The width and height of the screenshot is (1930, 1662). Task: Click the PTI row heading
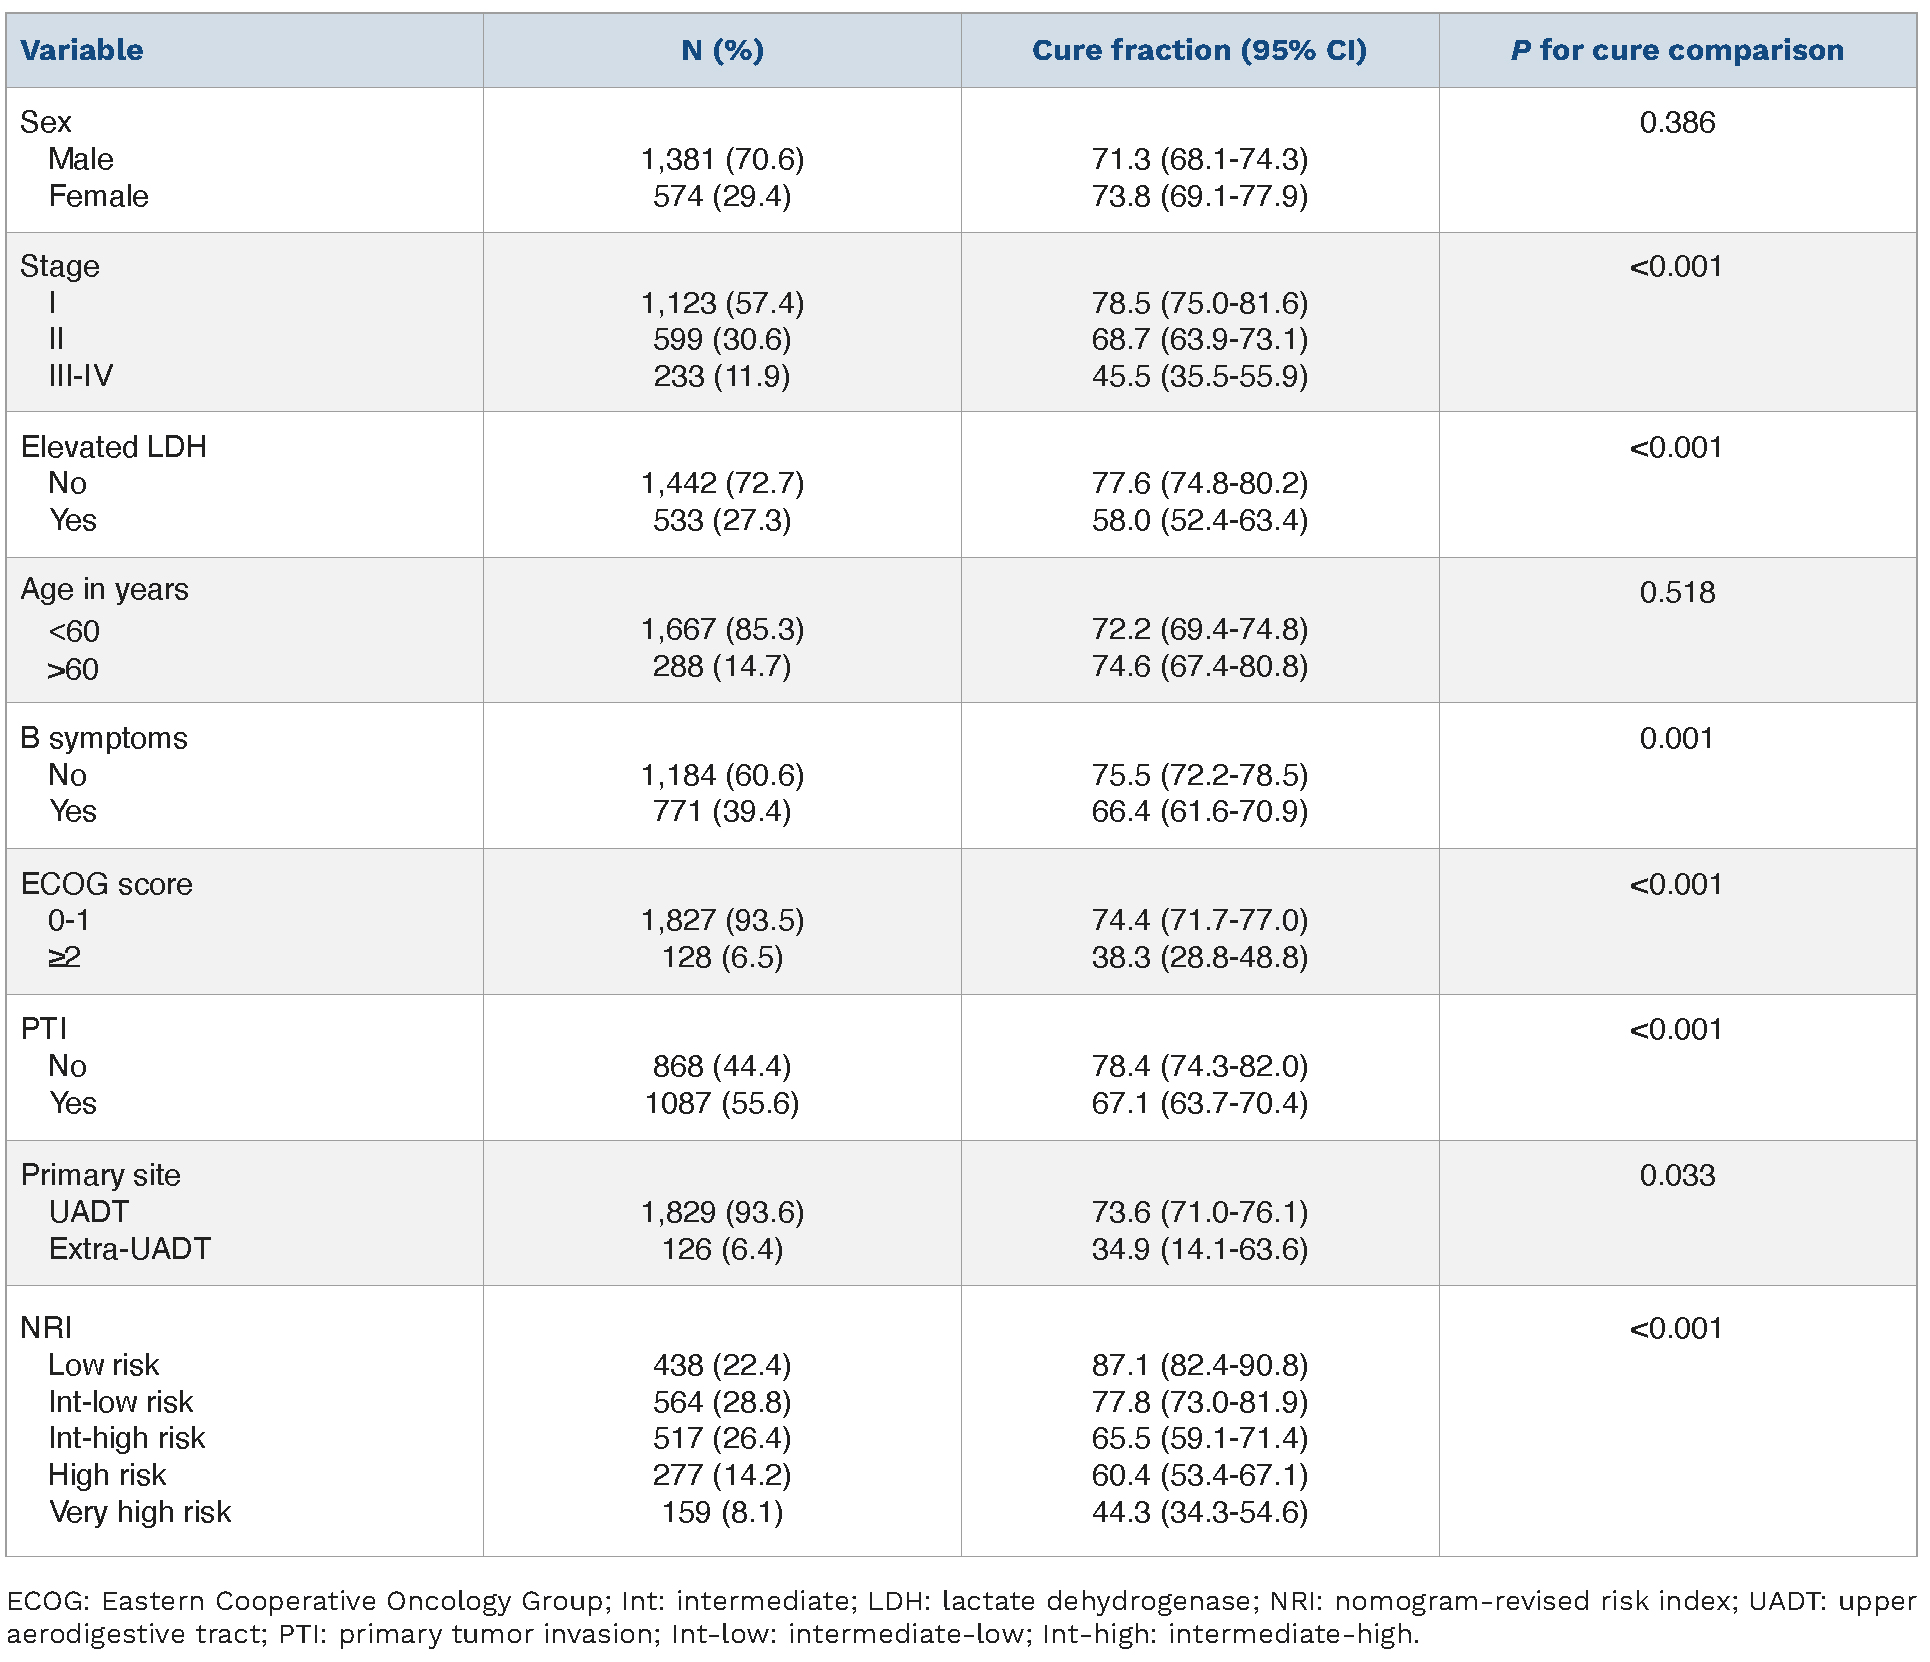[44, 1029]
